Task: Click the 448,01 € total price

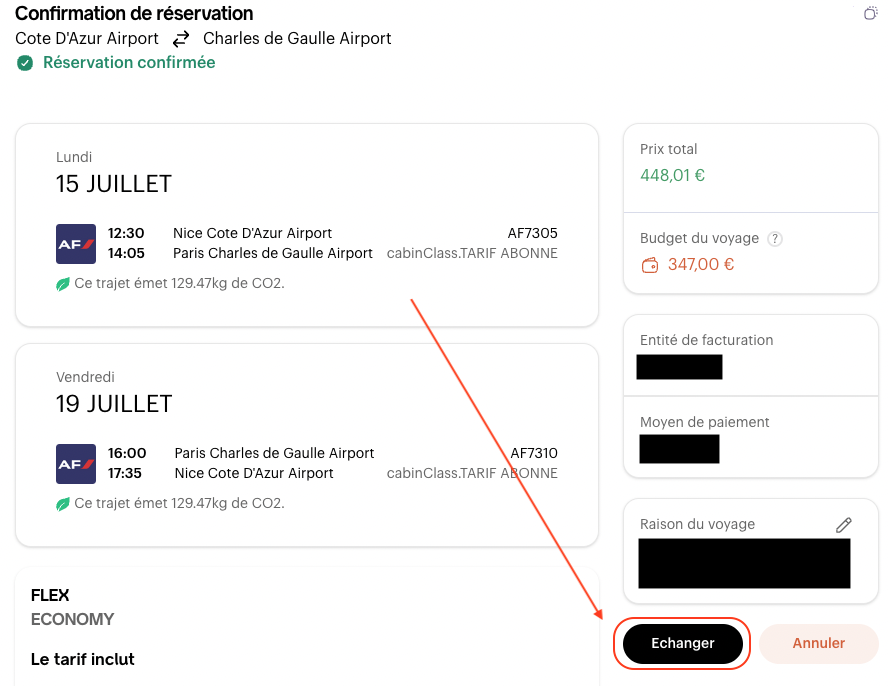Action: point(672,175)
